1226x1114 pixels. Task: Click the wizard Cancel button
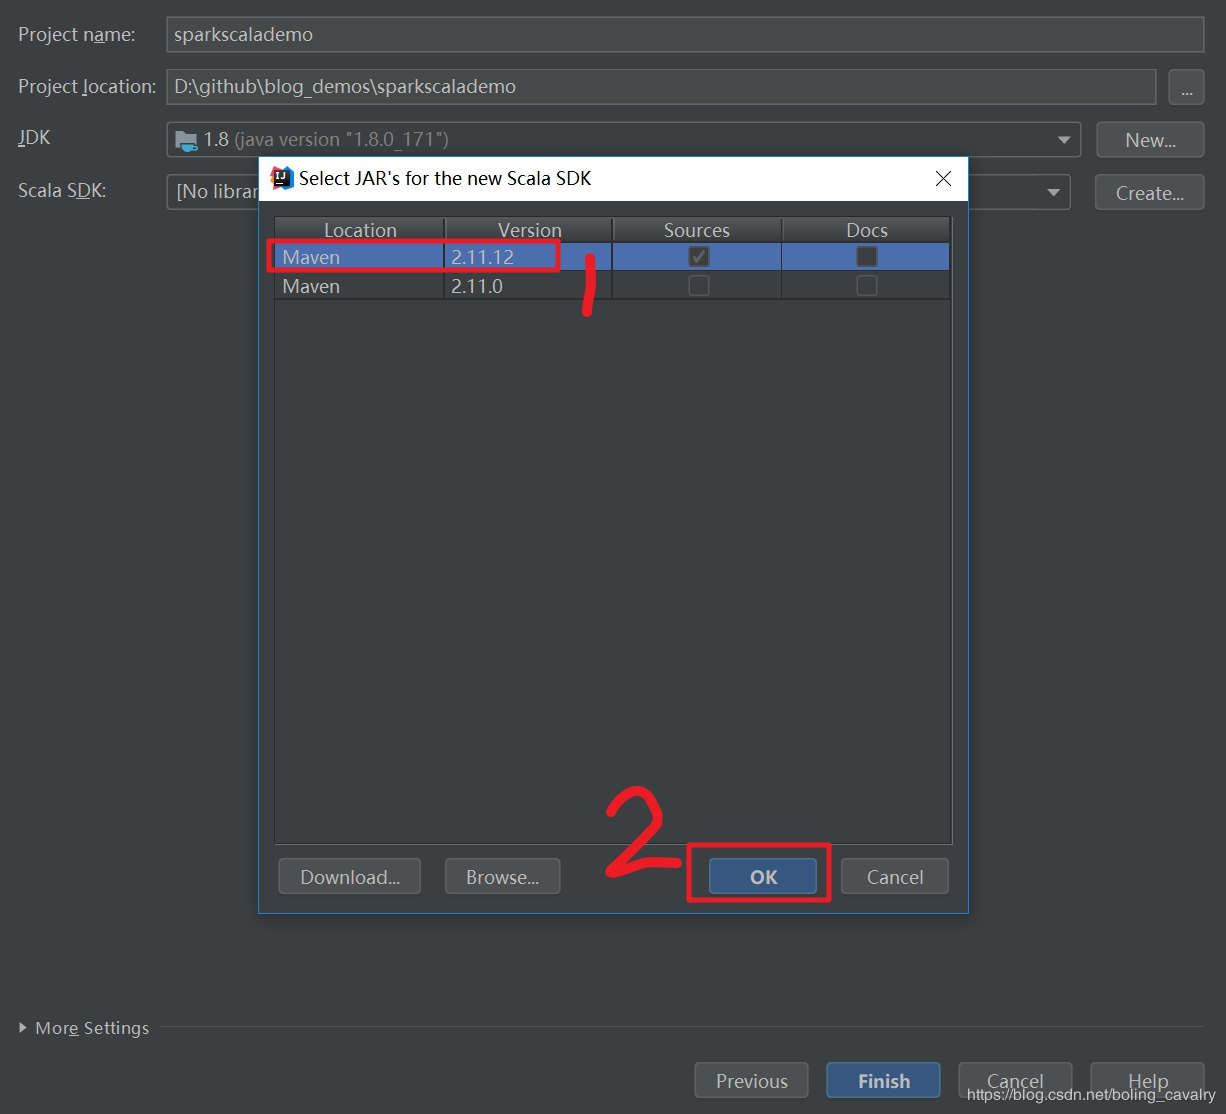pos(1015,1081)
